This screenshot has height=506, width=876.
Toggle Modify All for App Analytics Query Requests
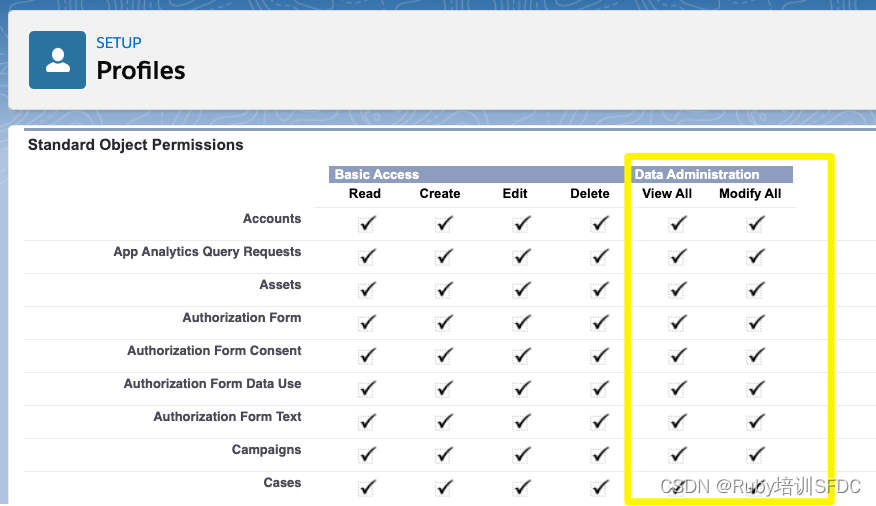click(755, 257)
